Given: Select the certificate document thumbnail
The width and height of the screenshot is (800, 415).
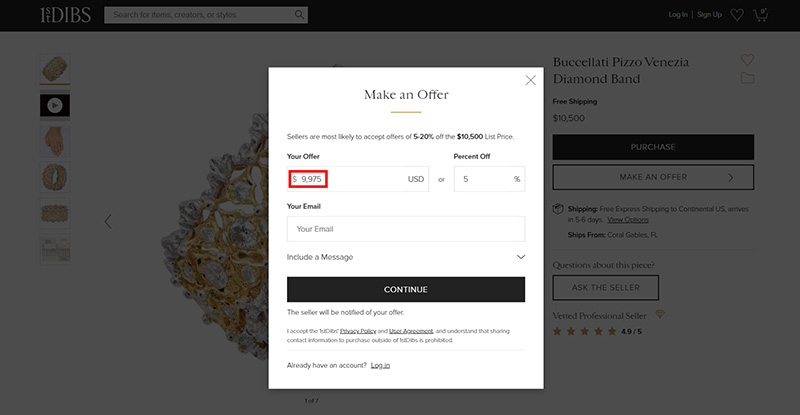Looking at the screenshot, I should pyautogui.click(x=55, y=250).
